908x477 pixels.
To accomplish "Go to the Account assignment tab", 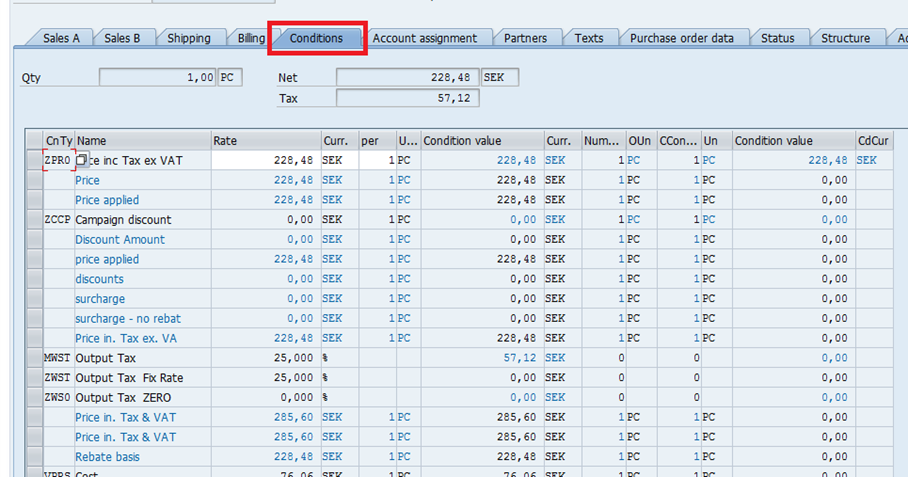I will [425, 38].
